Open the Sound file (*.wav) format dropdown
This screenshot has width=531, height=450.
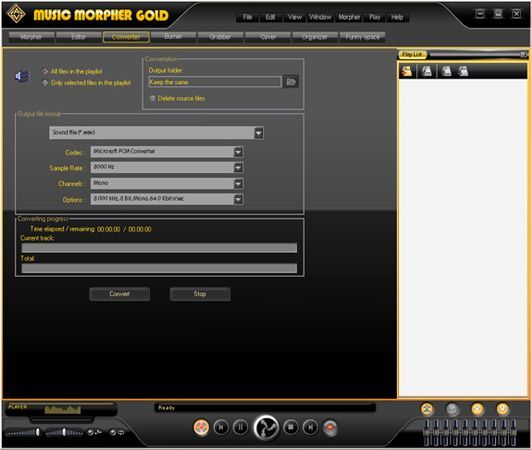coord(259,133)
